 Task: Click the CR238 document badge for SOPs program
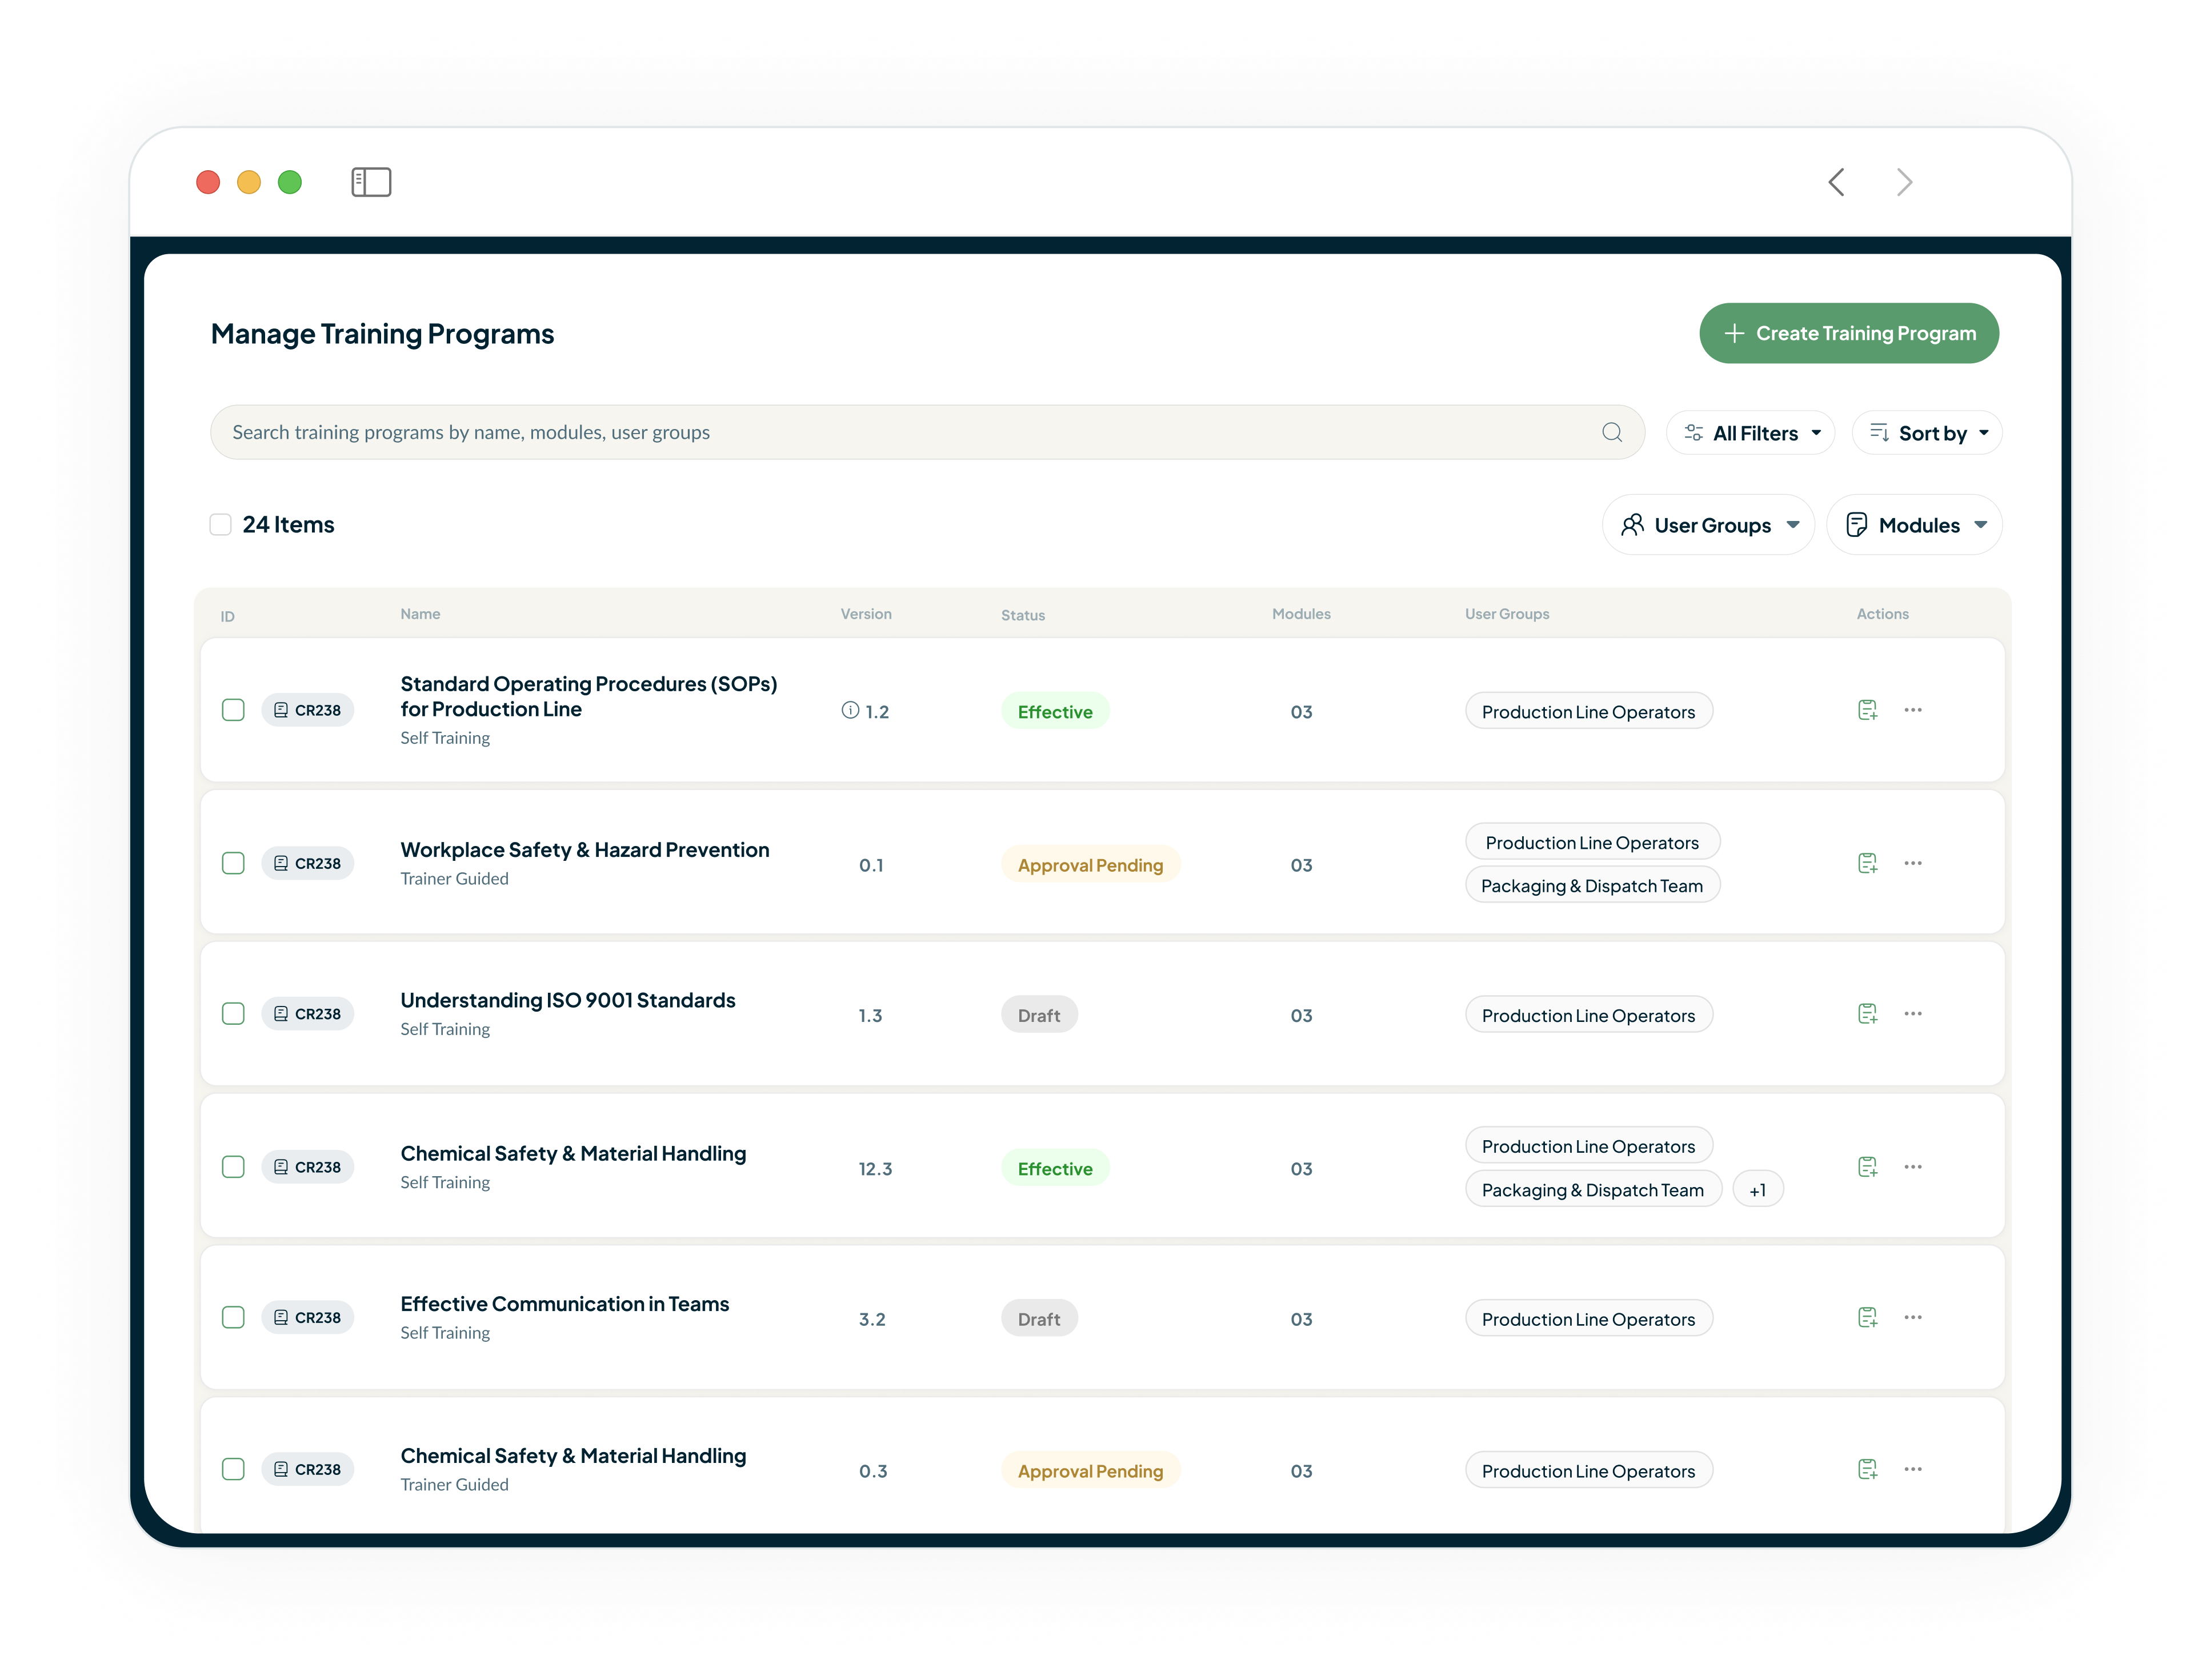307,710
